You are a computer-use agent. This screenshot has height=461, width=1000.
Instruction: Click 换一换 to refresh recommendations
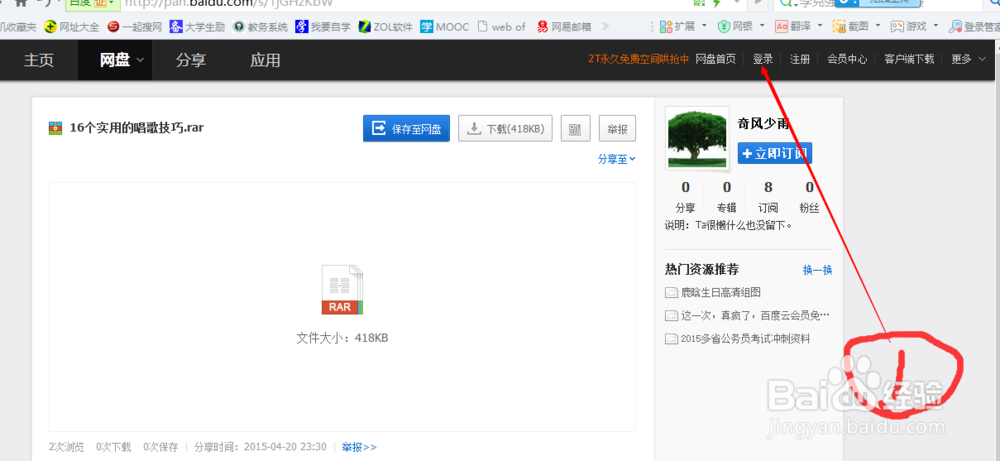tap(818, 270)
